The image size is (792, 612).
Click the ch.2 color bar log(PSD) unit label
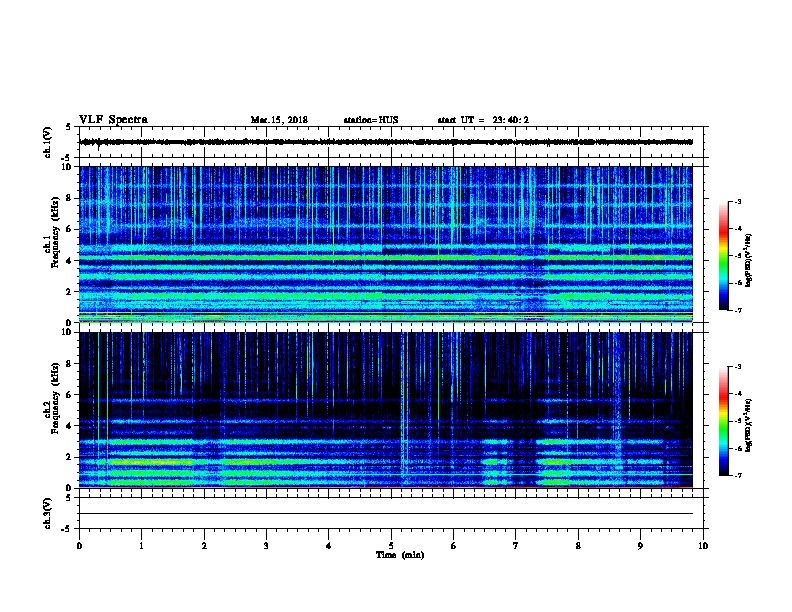click(749, 425)
